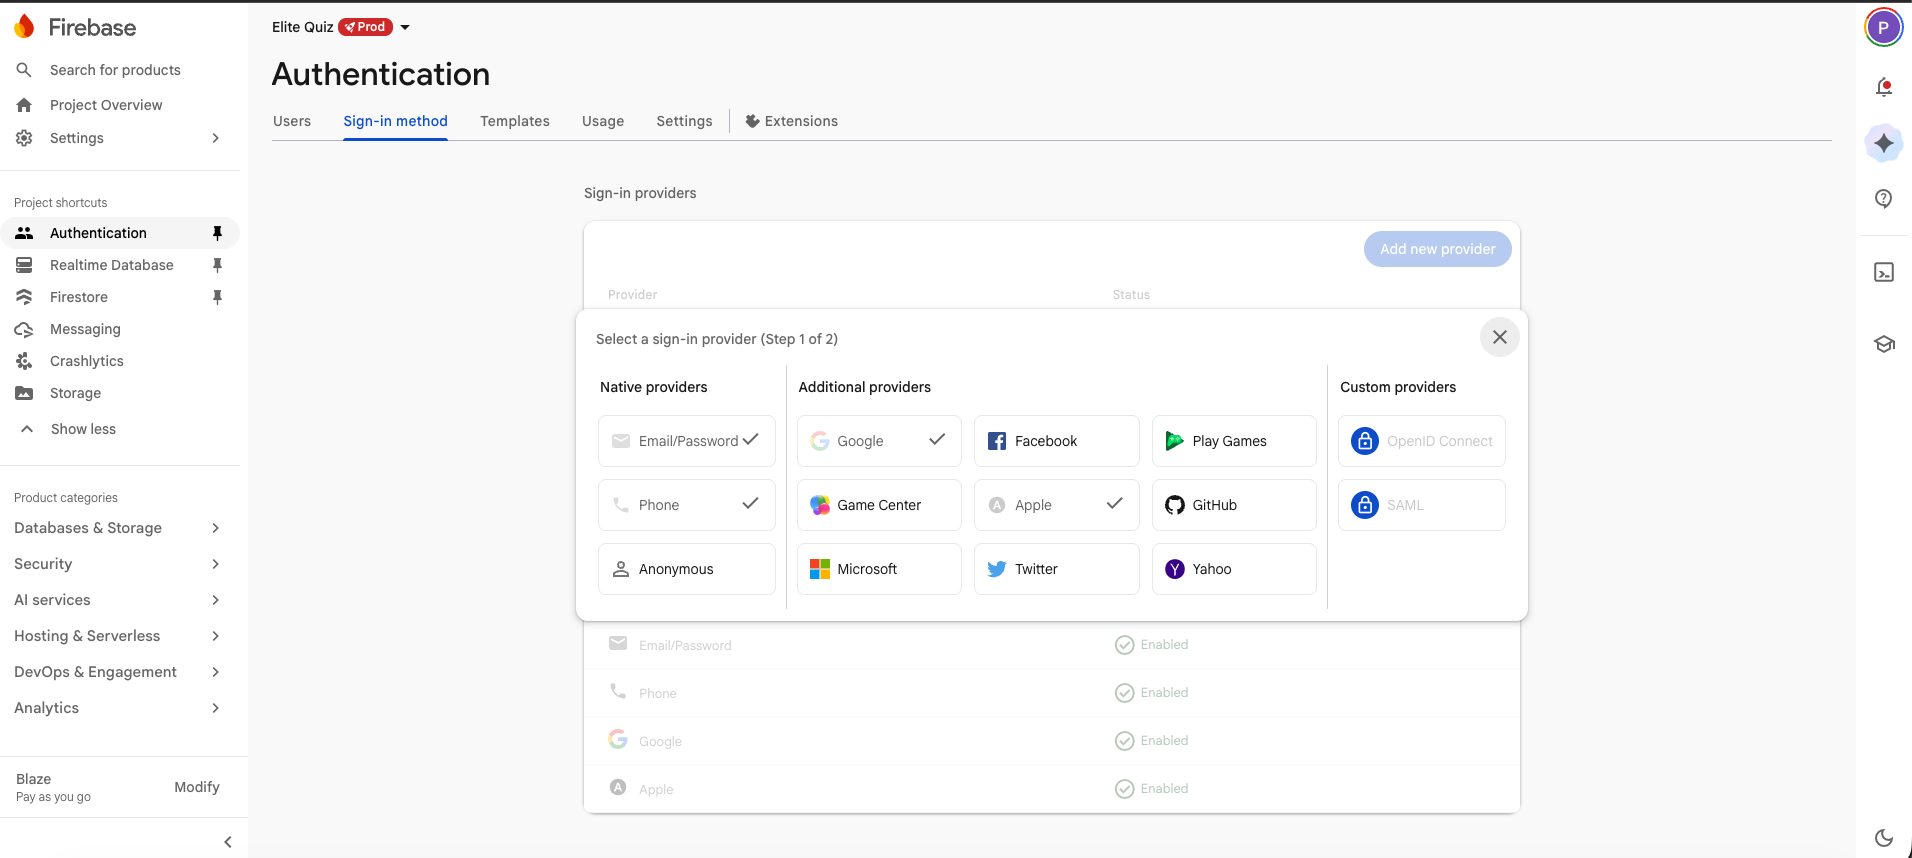
Task: Select the Apple additional provider card
Action: point(1056,505)
